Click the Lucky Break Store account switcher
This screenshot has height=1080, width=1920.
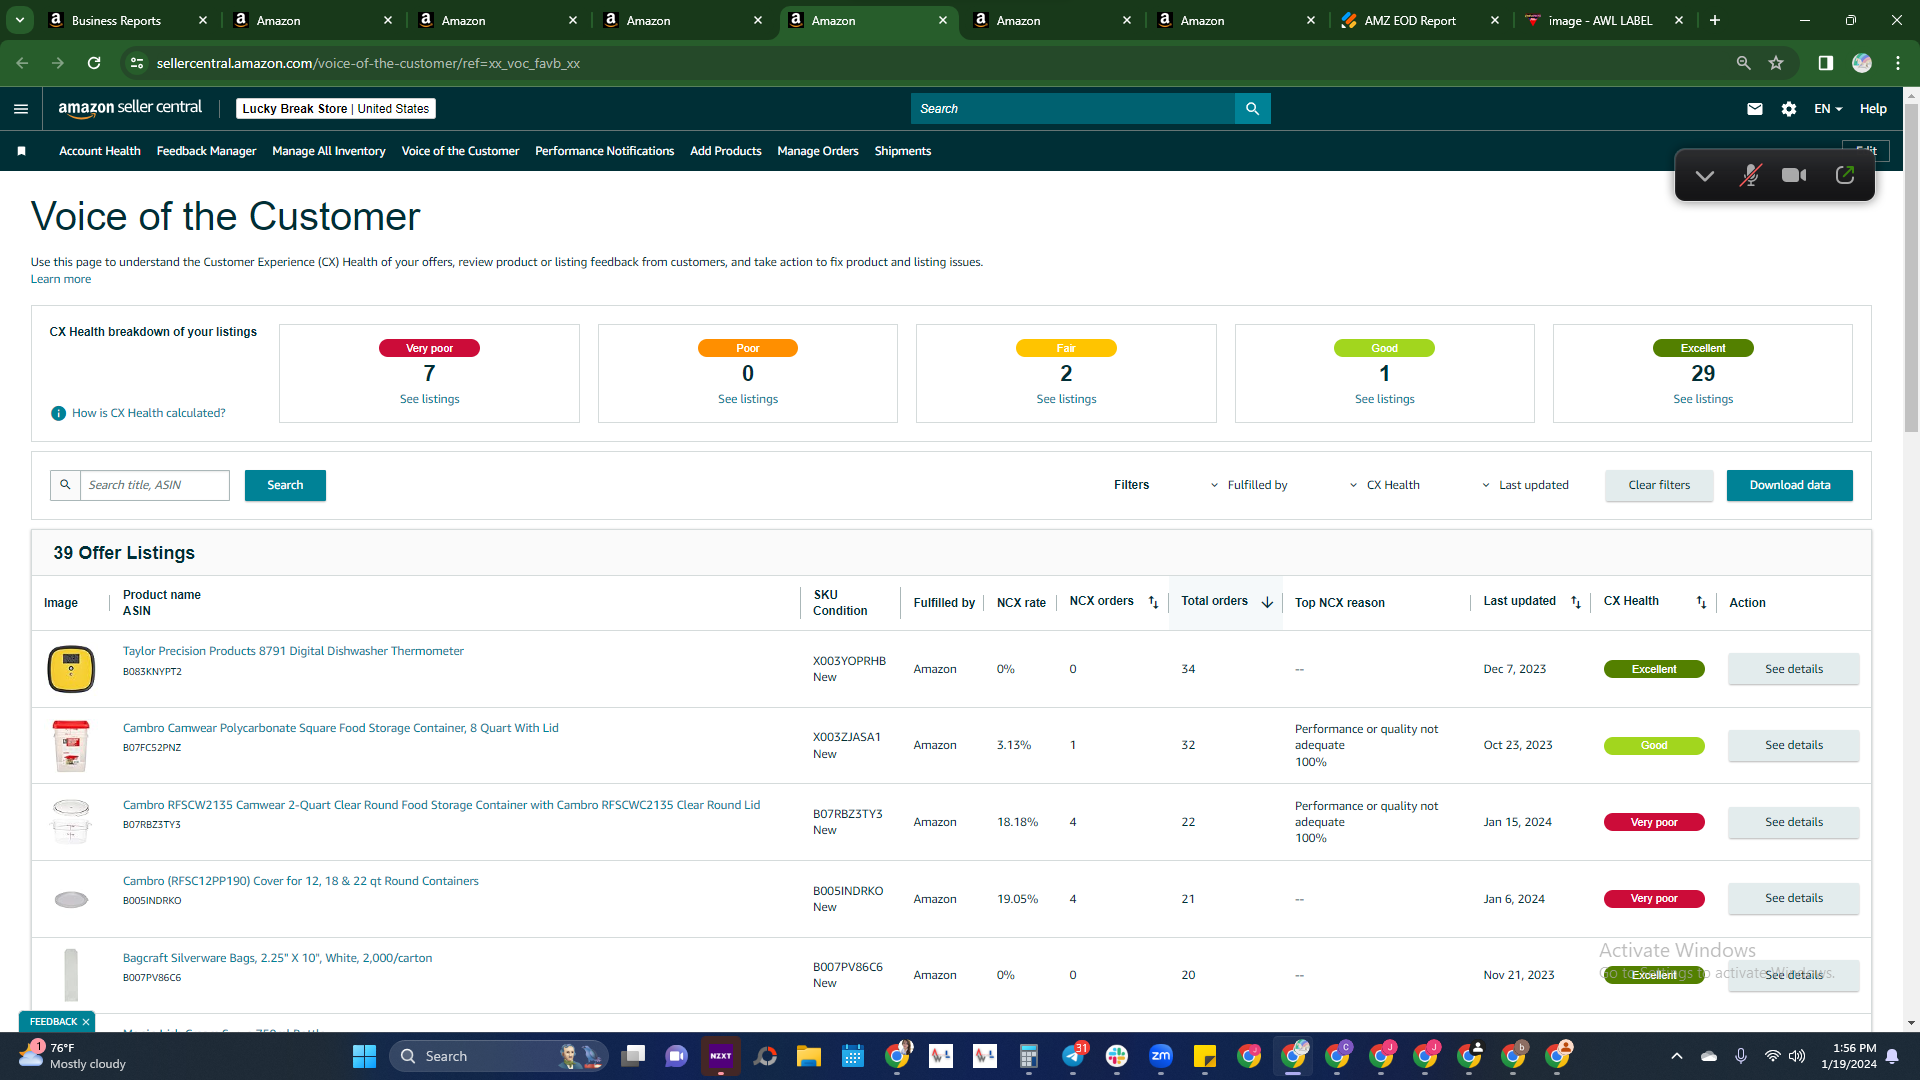(x=336, y=109)
